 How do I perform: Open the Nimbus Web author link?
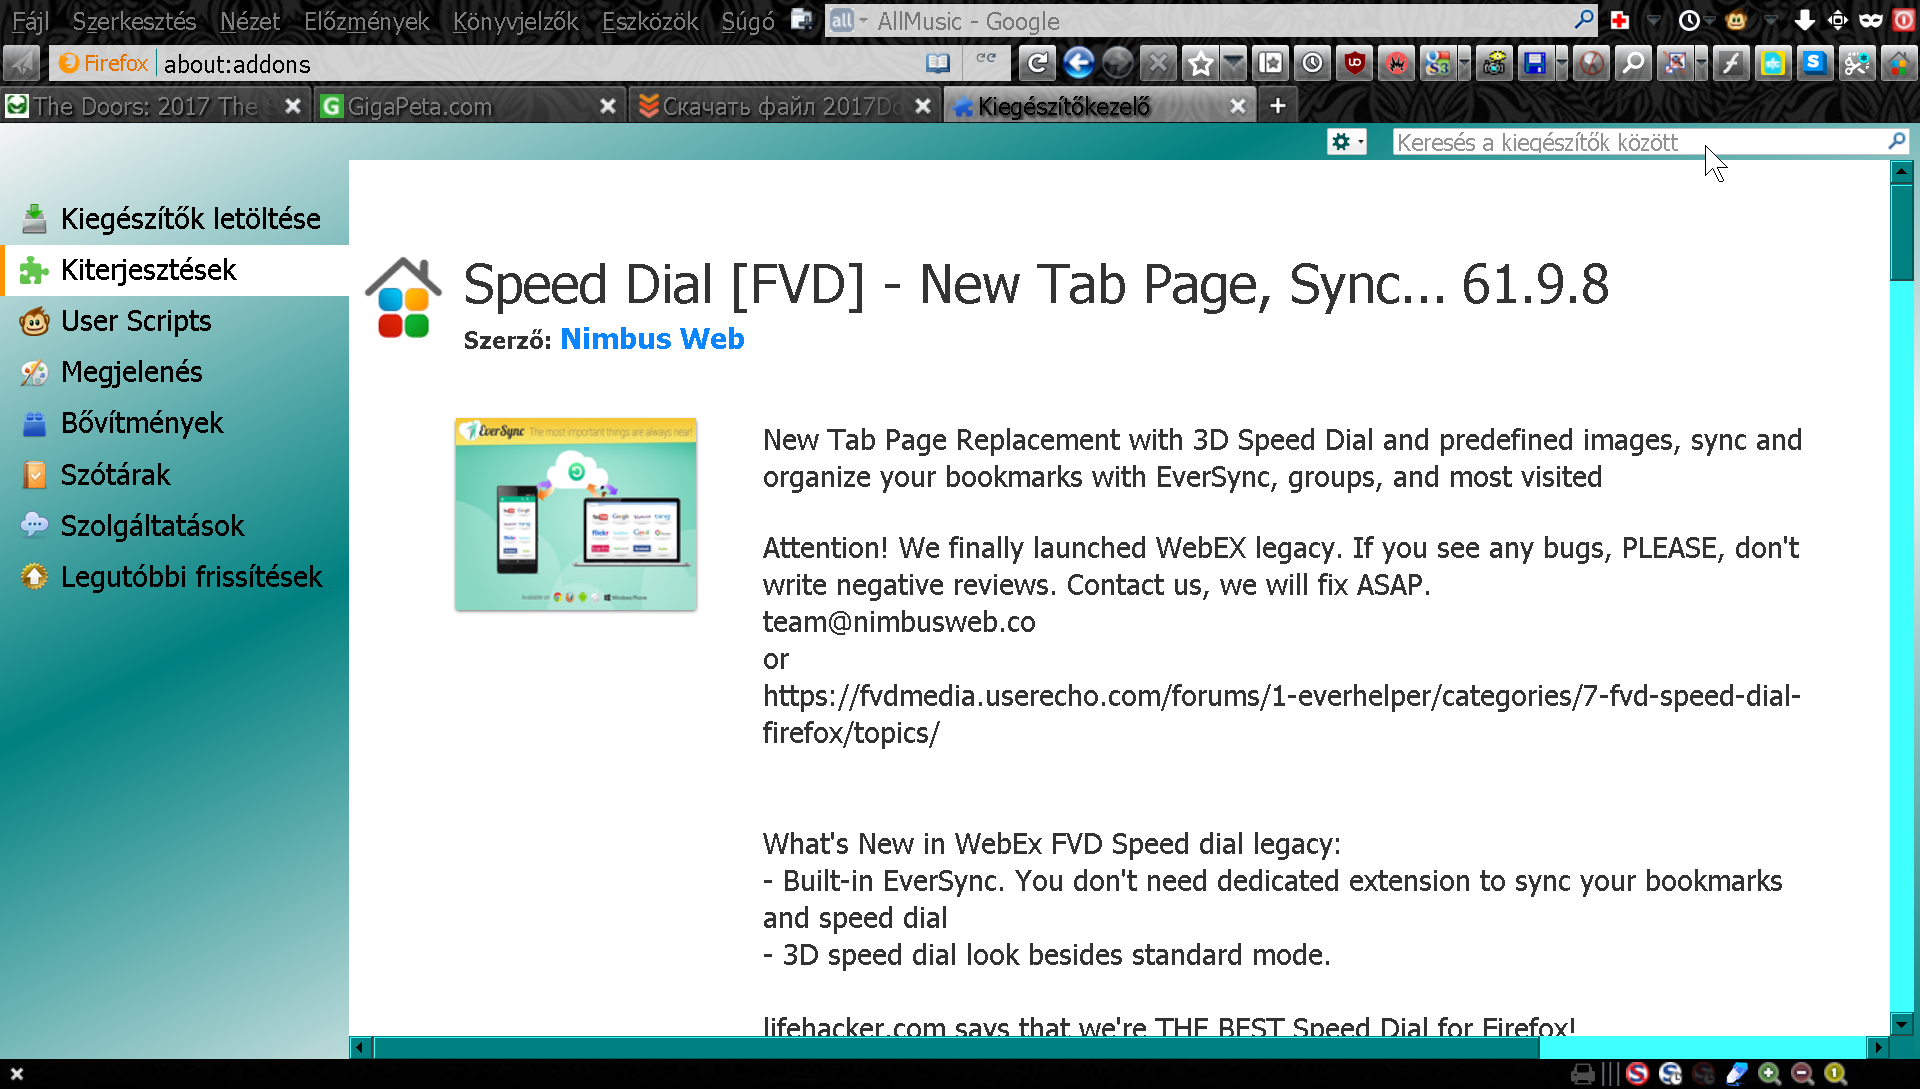point(652,339)
